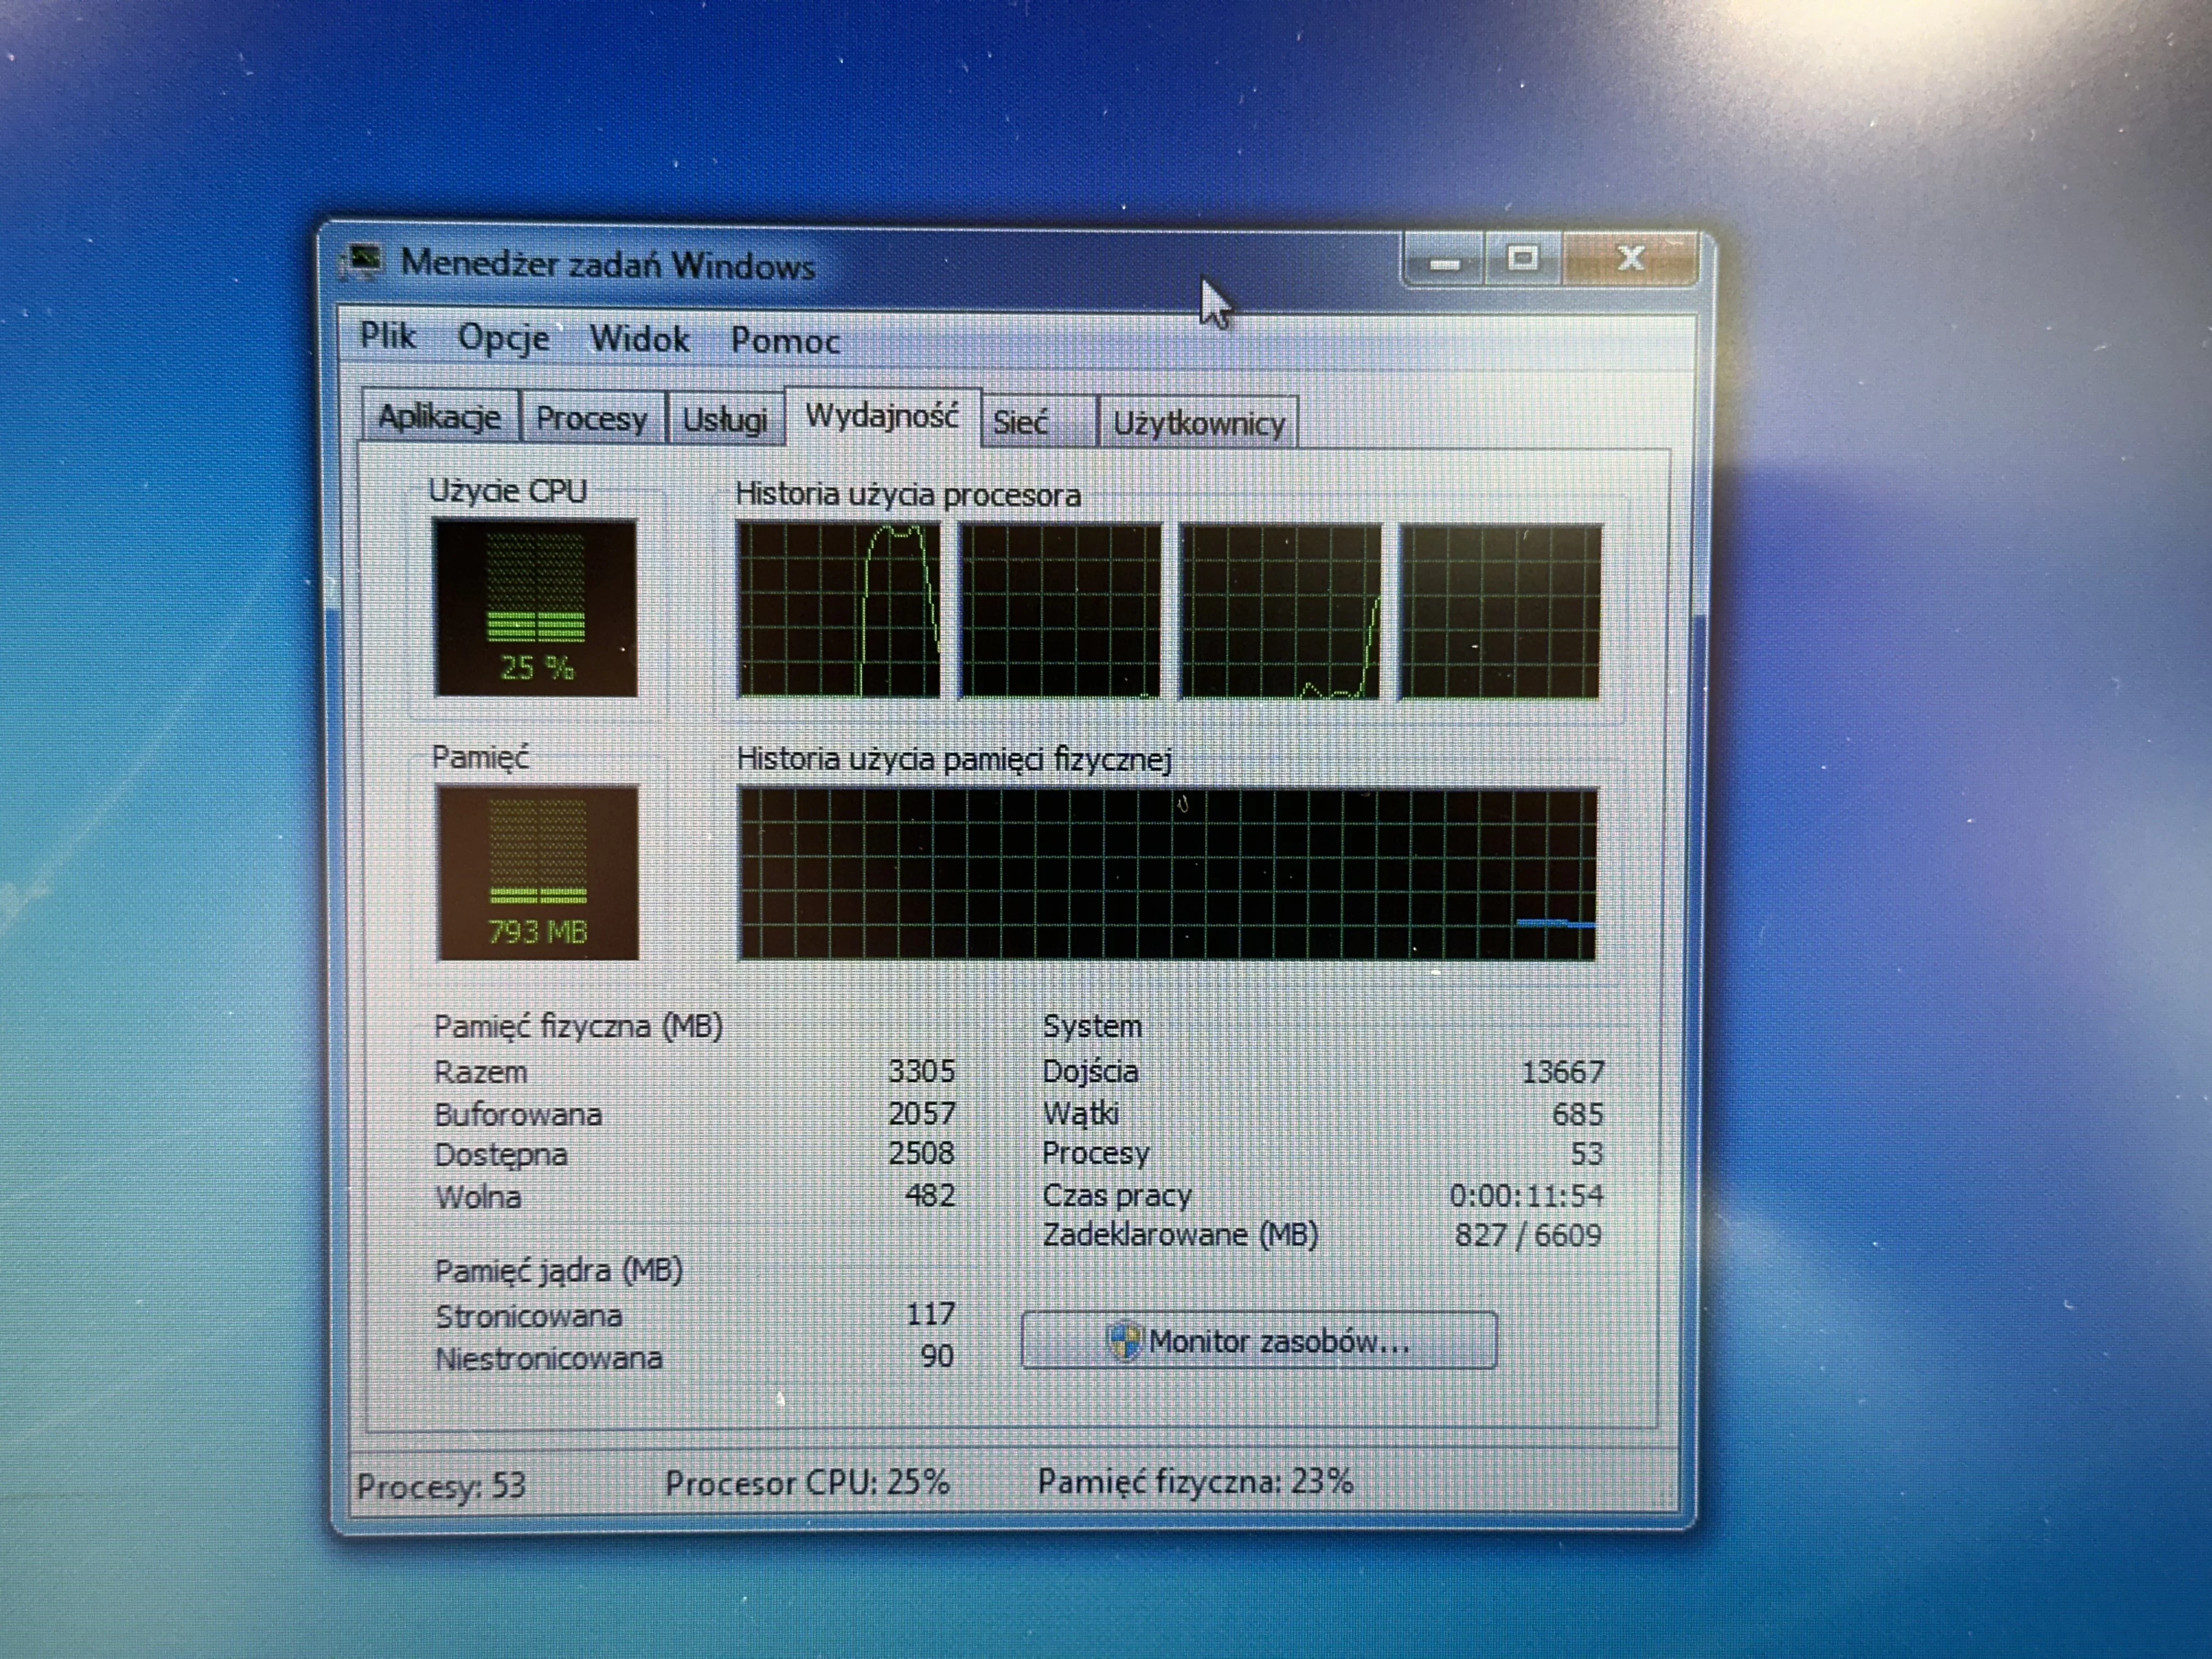Click the Razem label

click(x=480, y=1073)
